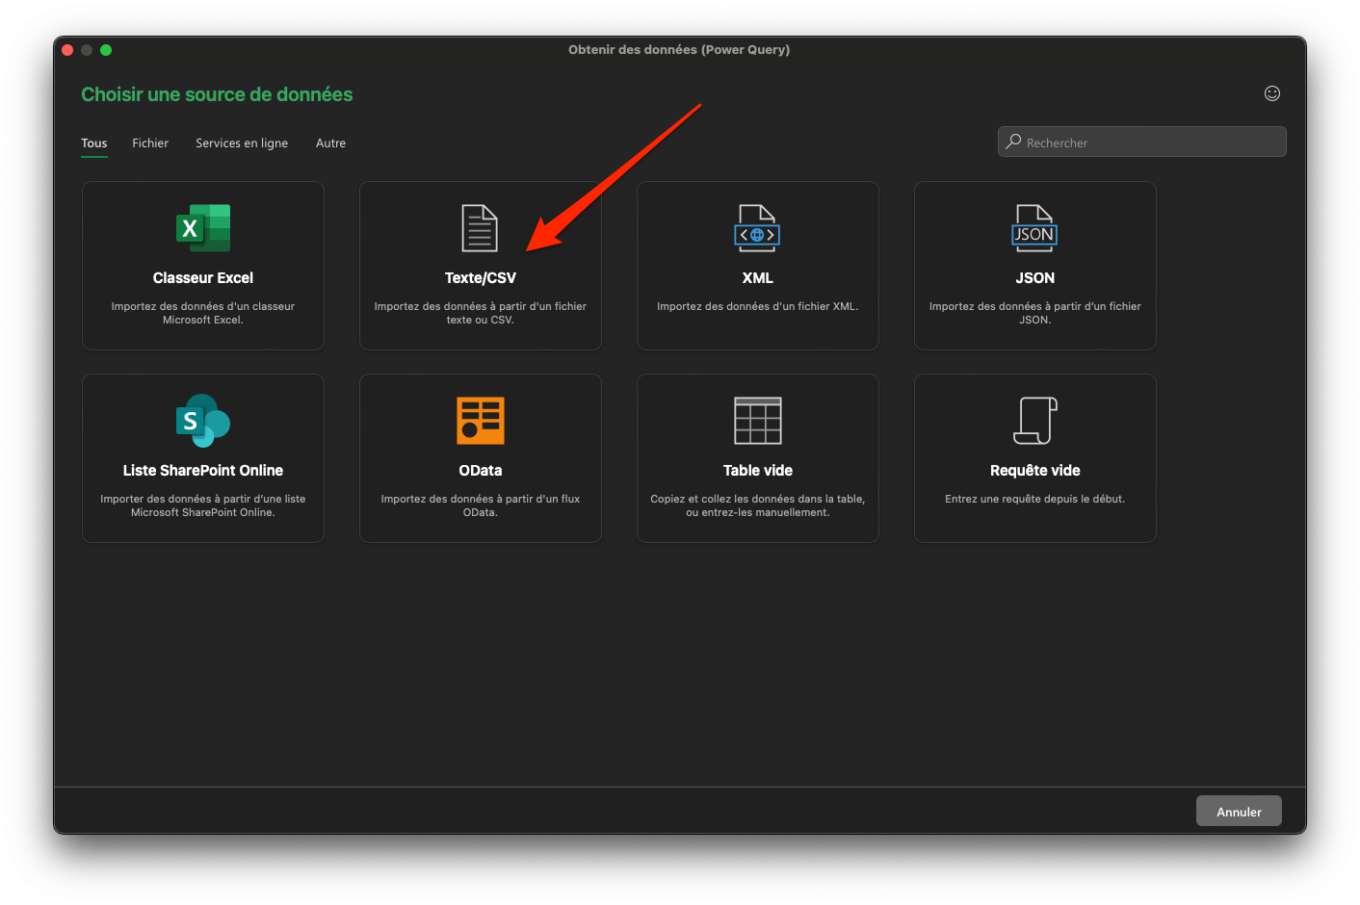
Task: Click the JSON card title
Action: pos(1035,278)
